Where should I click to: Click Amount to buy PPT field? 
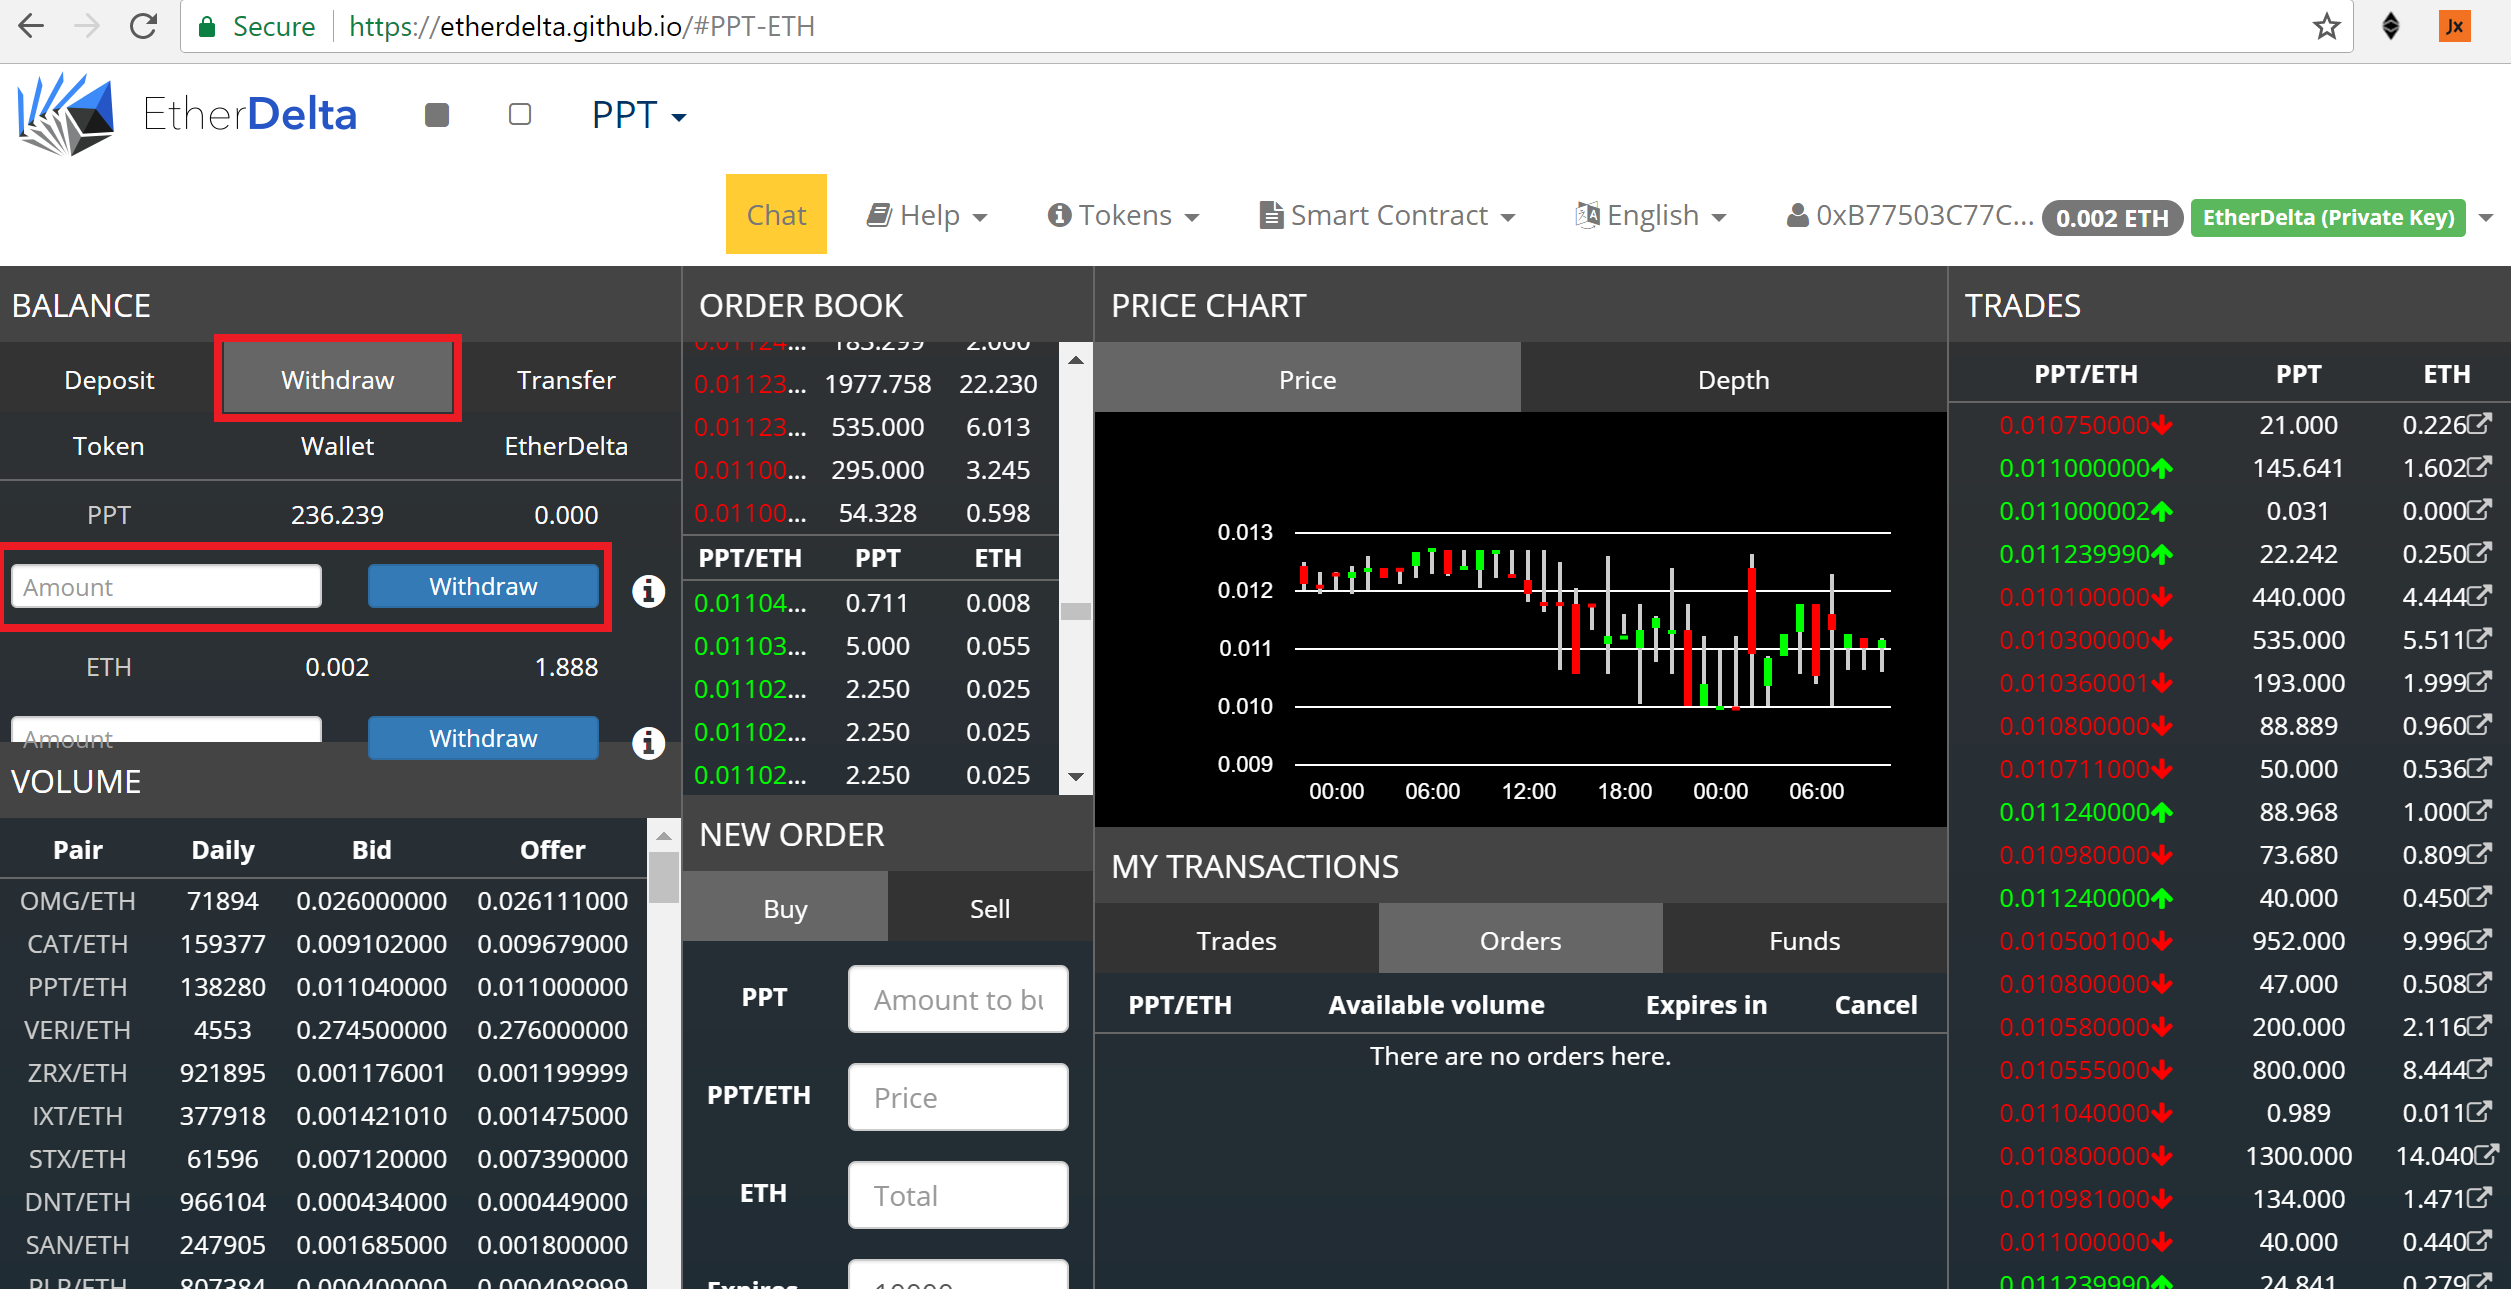pyautogui.click(x=958, y=999)
